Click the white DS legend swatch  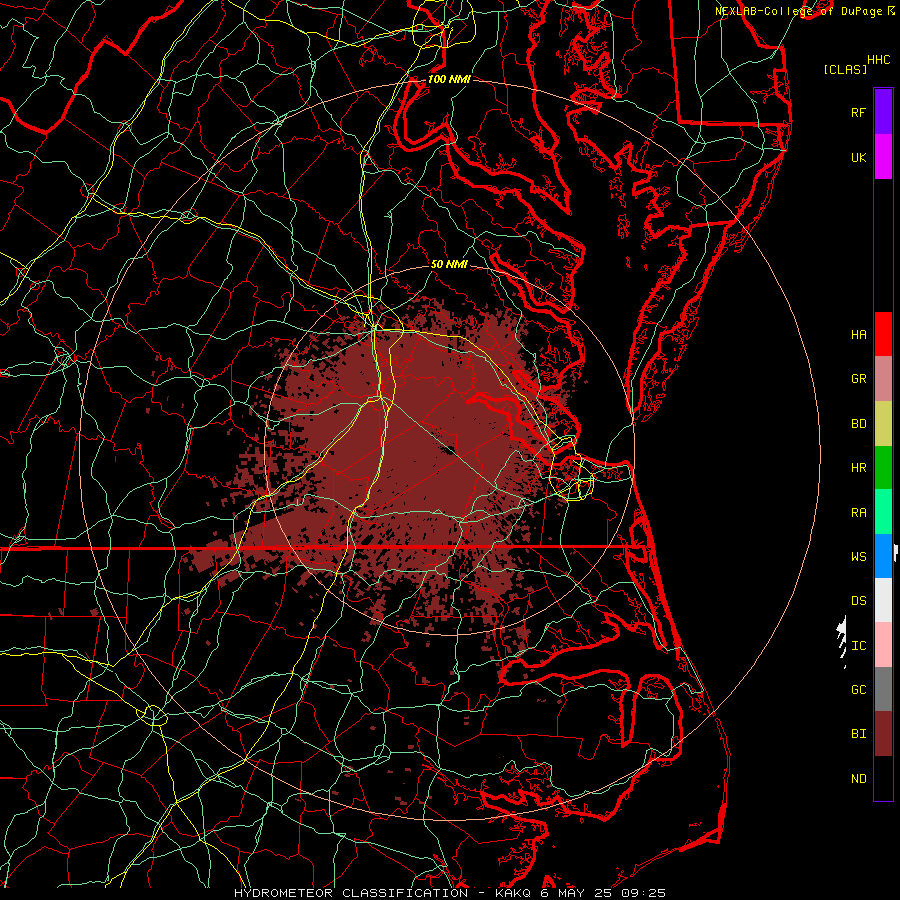point(883,600)
